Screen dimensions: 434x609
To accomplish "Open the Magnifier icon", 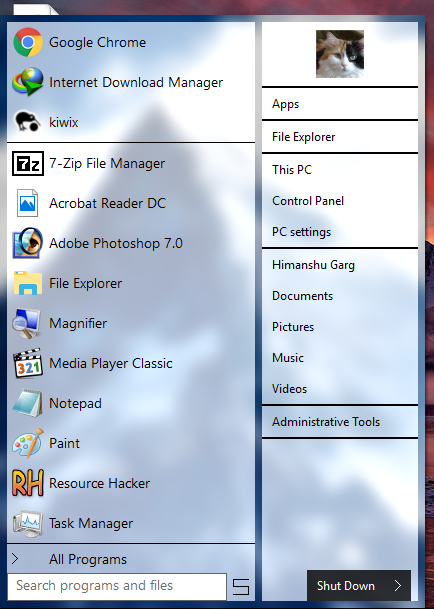I will (x=28, y=323).
